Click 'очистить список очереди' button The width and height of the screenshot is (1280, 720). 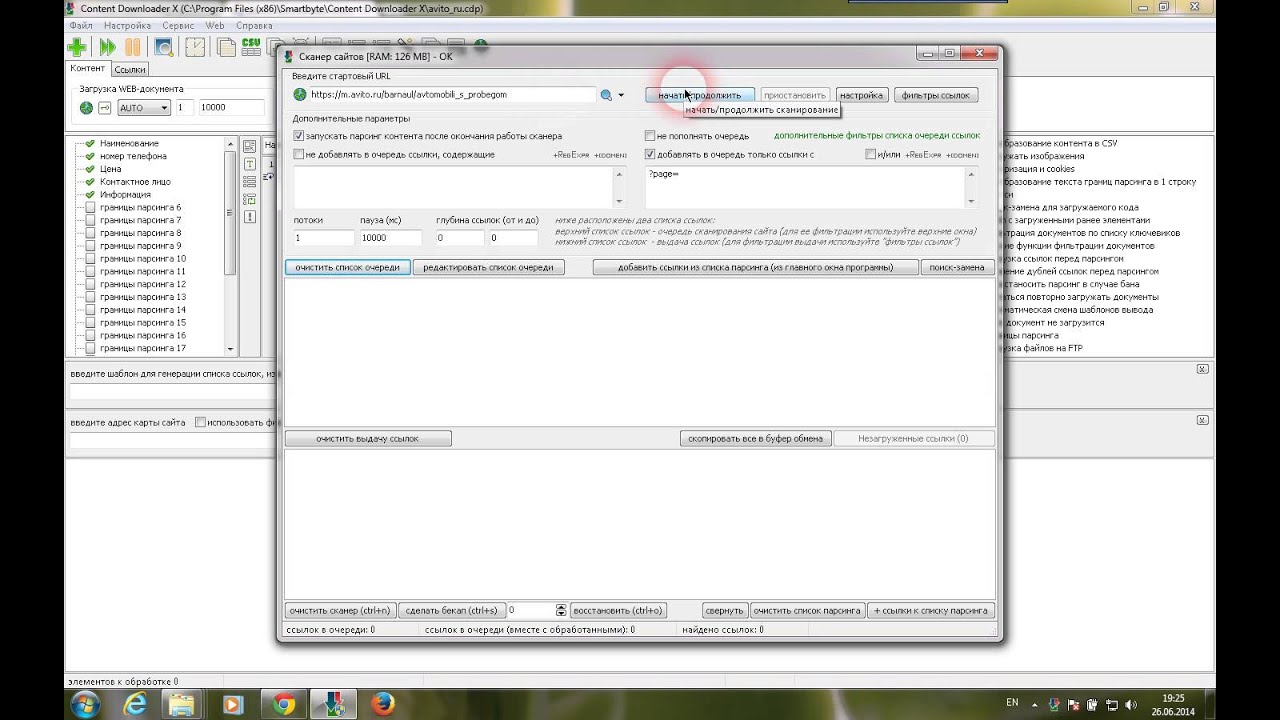click(x=347, y=267)
